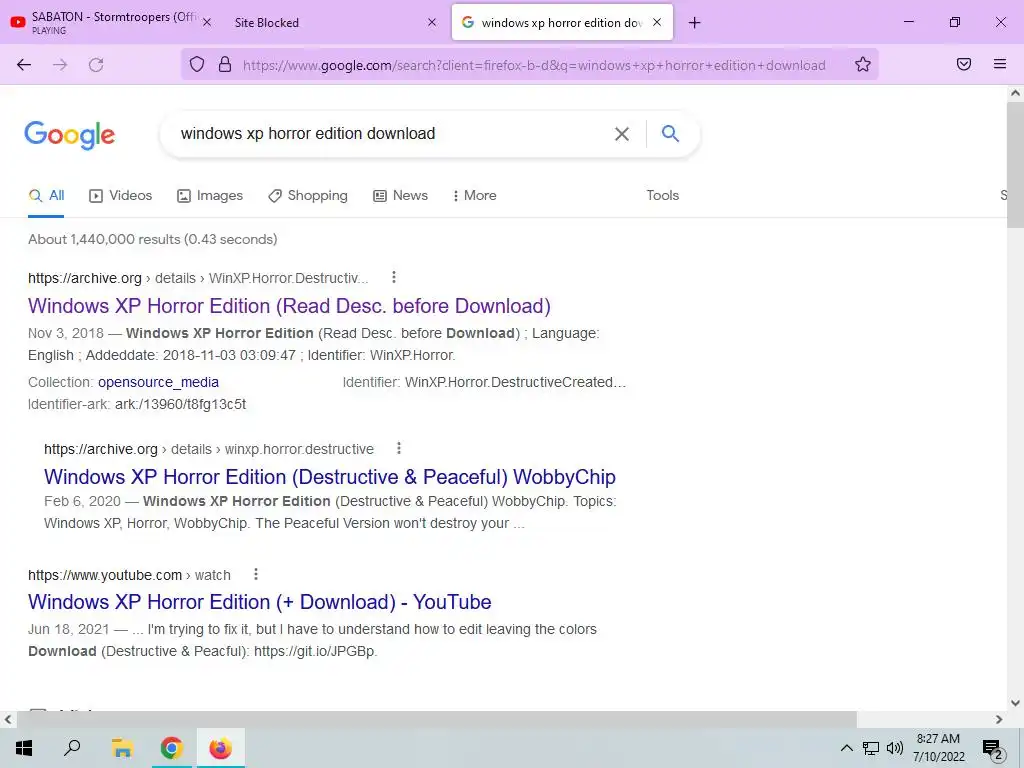Bookmark this page with the star icon
Image resolution: width=1024 pixels, height=768 pixels.
tap(863, 64)
